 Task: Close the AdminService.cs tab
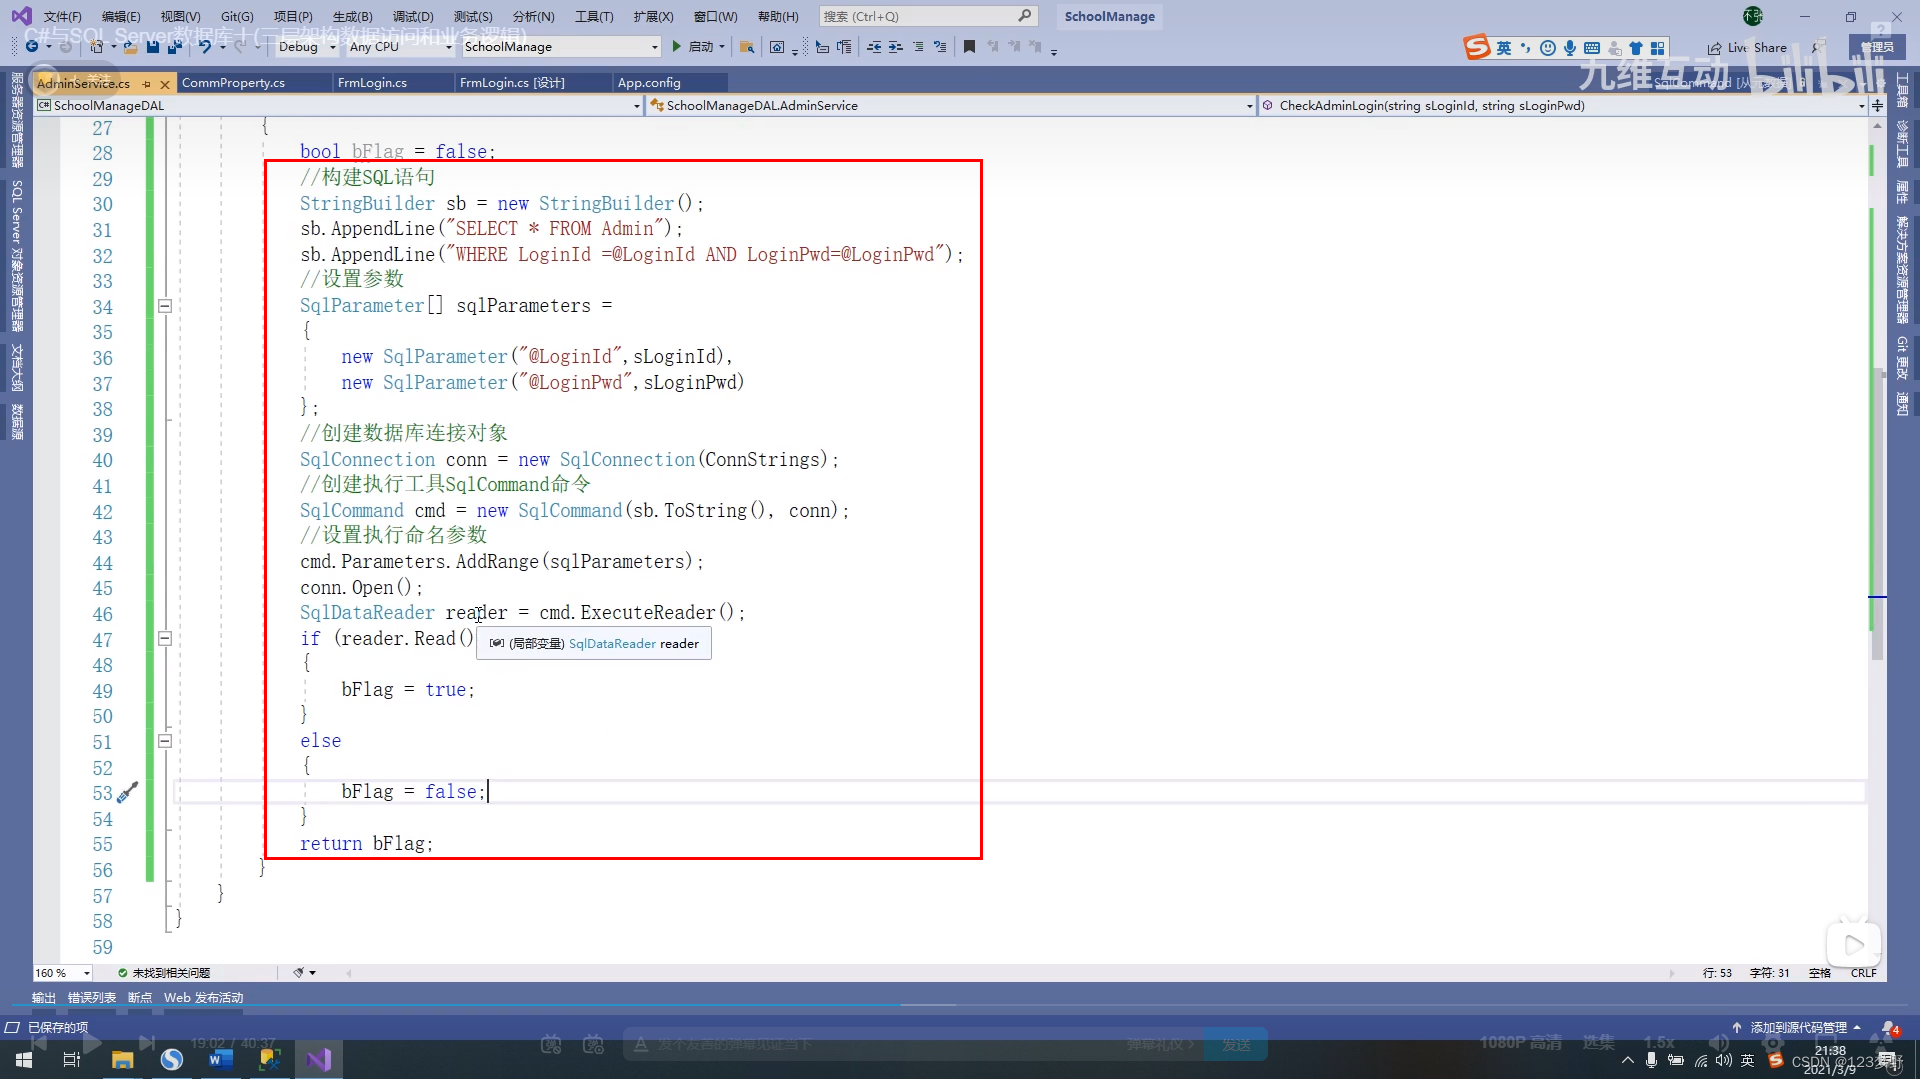[x=165, y=84]
